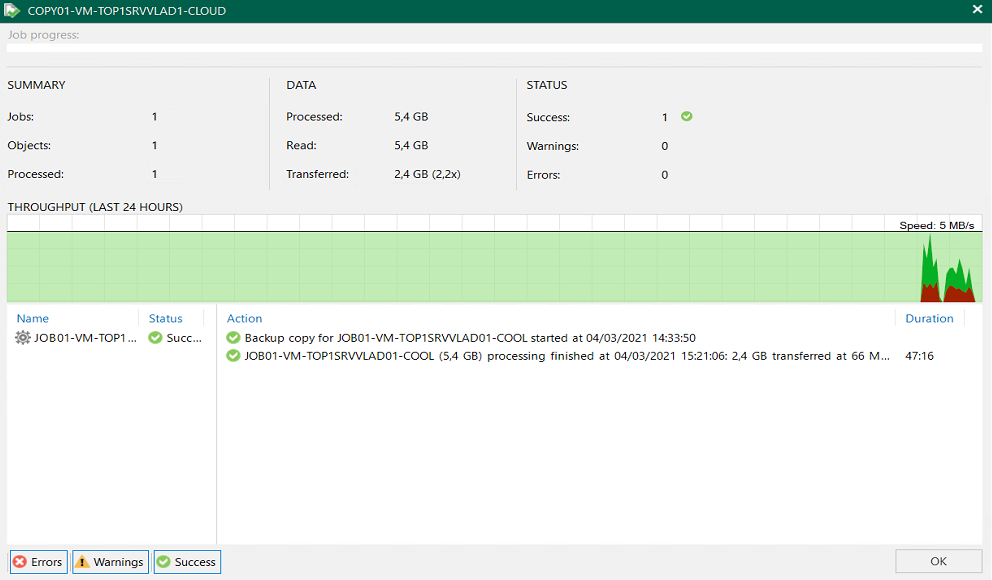
Task: Sort by the Name column header
Action: (33, 318)
